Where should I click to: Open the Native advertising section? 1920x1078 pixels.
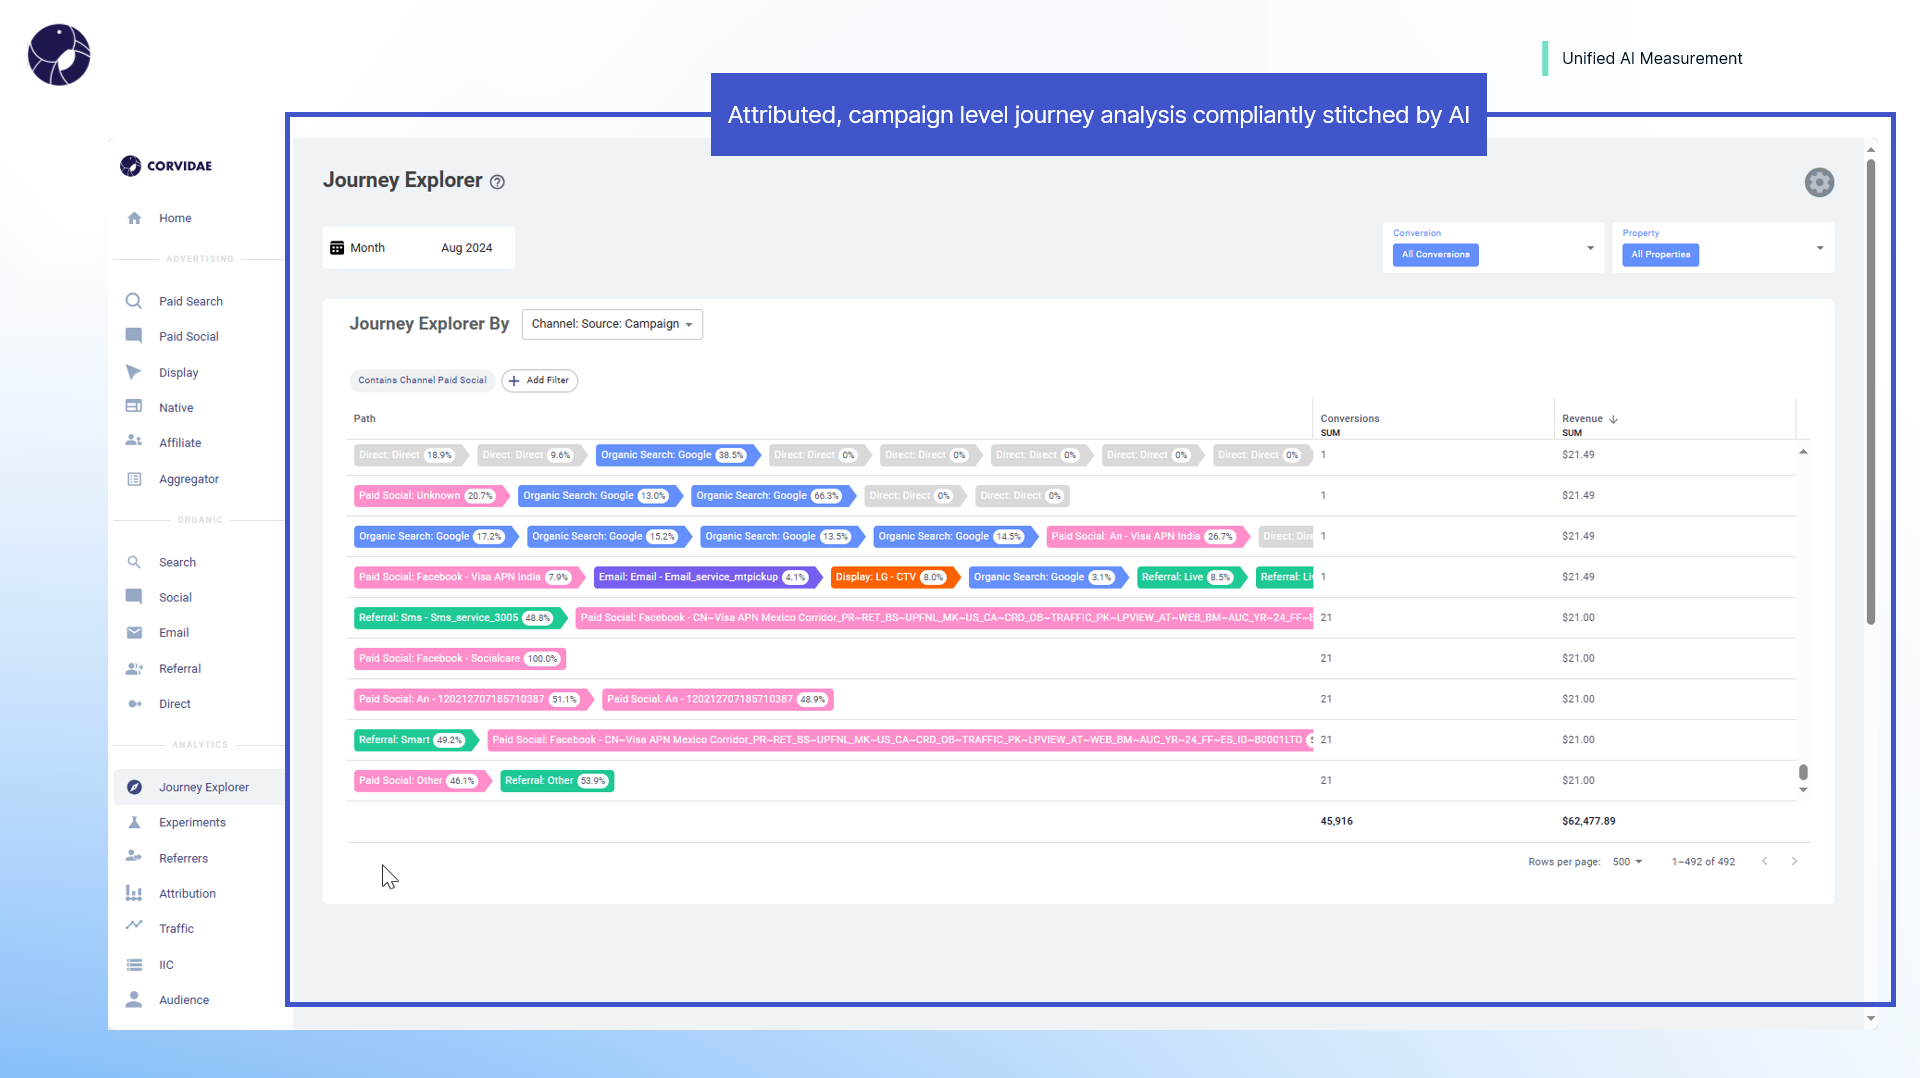[175, 407]
